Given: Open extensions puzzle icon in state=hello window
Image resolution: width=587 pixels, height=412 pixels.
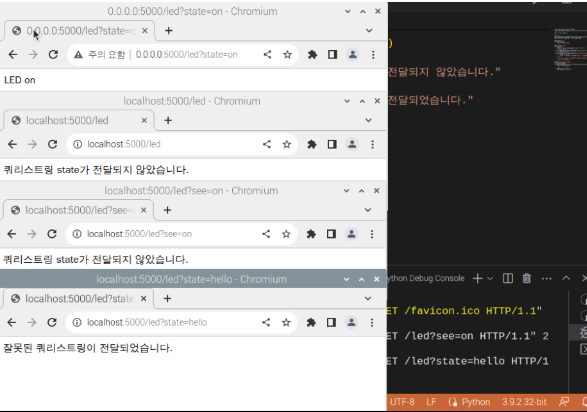Looking at the screenshot, I should tap(311, 323).
